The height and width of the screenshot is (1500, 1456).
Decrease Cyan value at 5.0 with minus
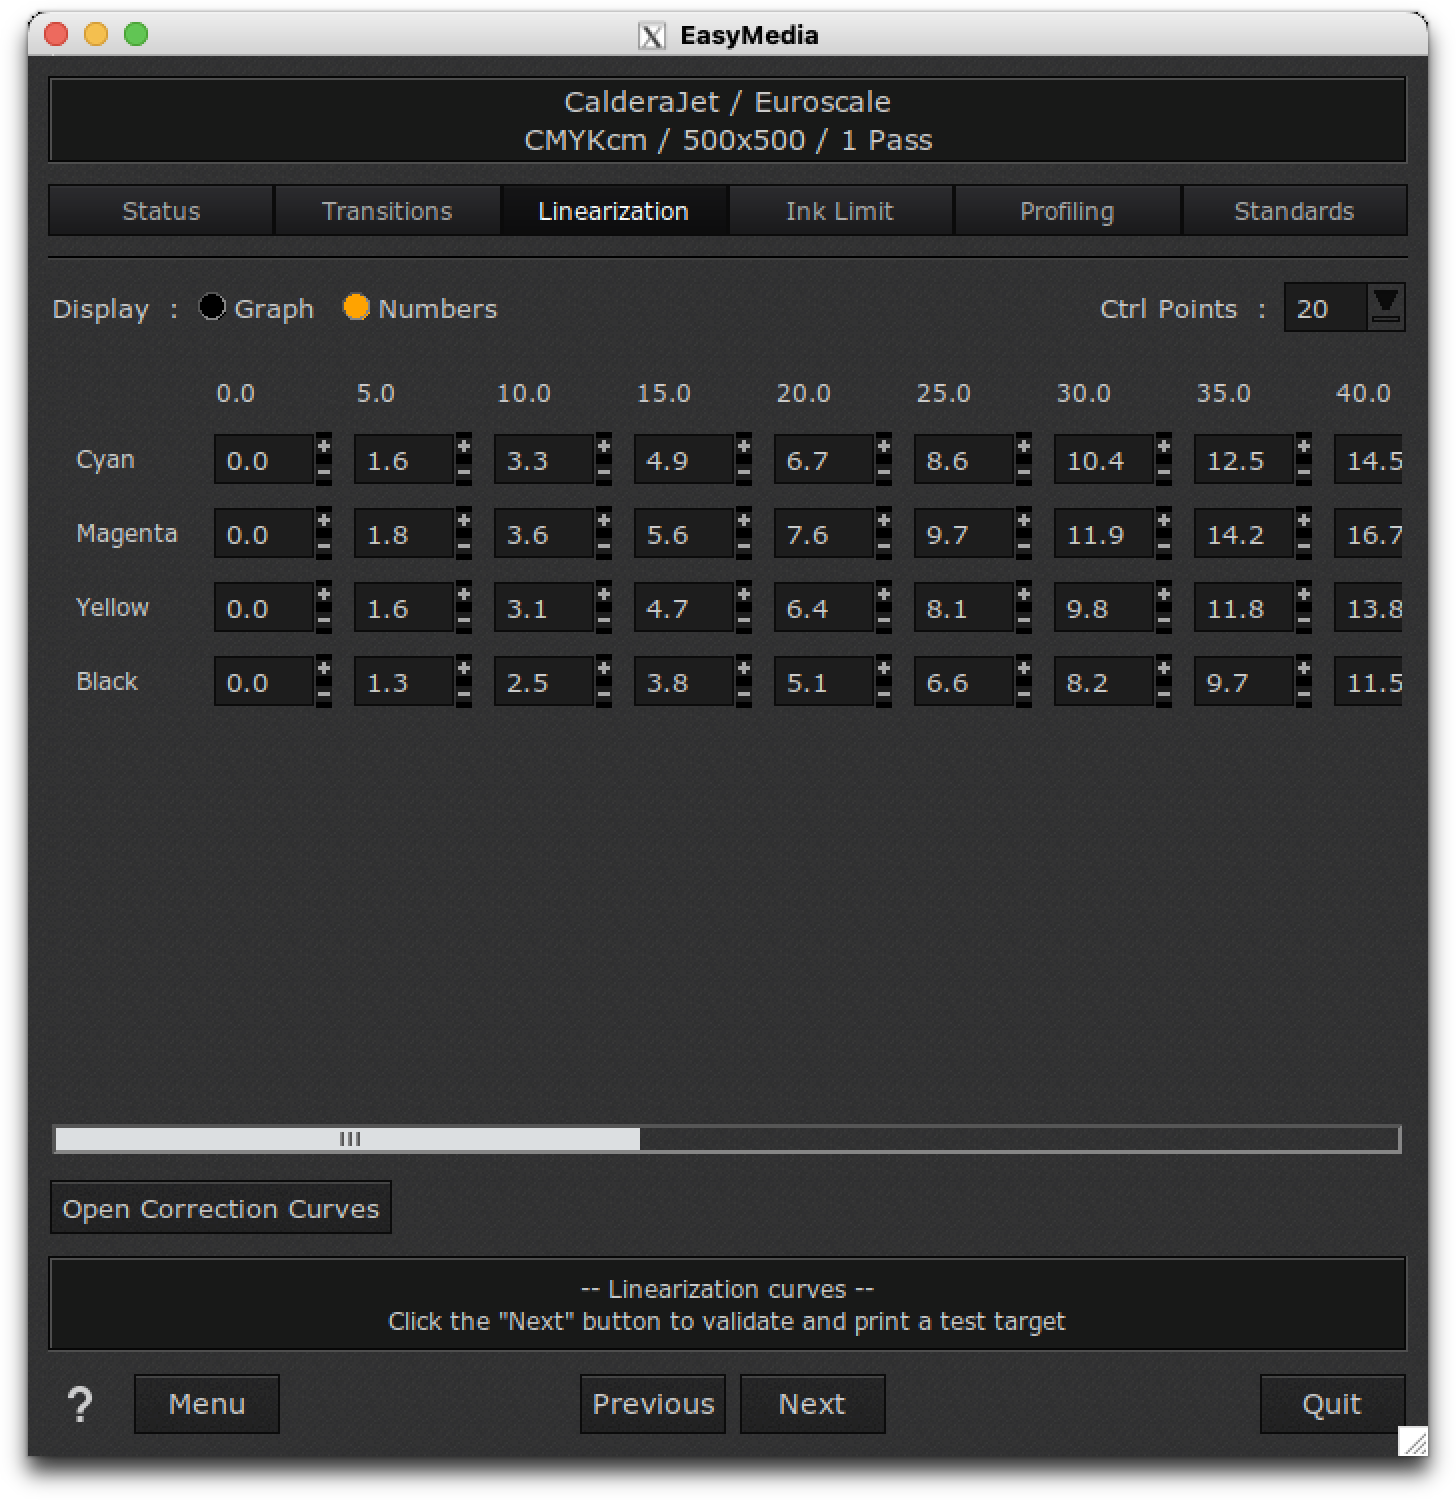pyautogui.click(x=464, y=472)
